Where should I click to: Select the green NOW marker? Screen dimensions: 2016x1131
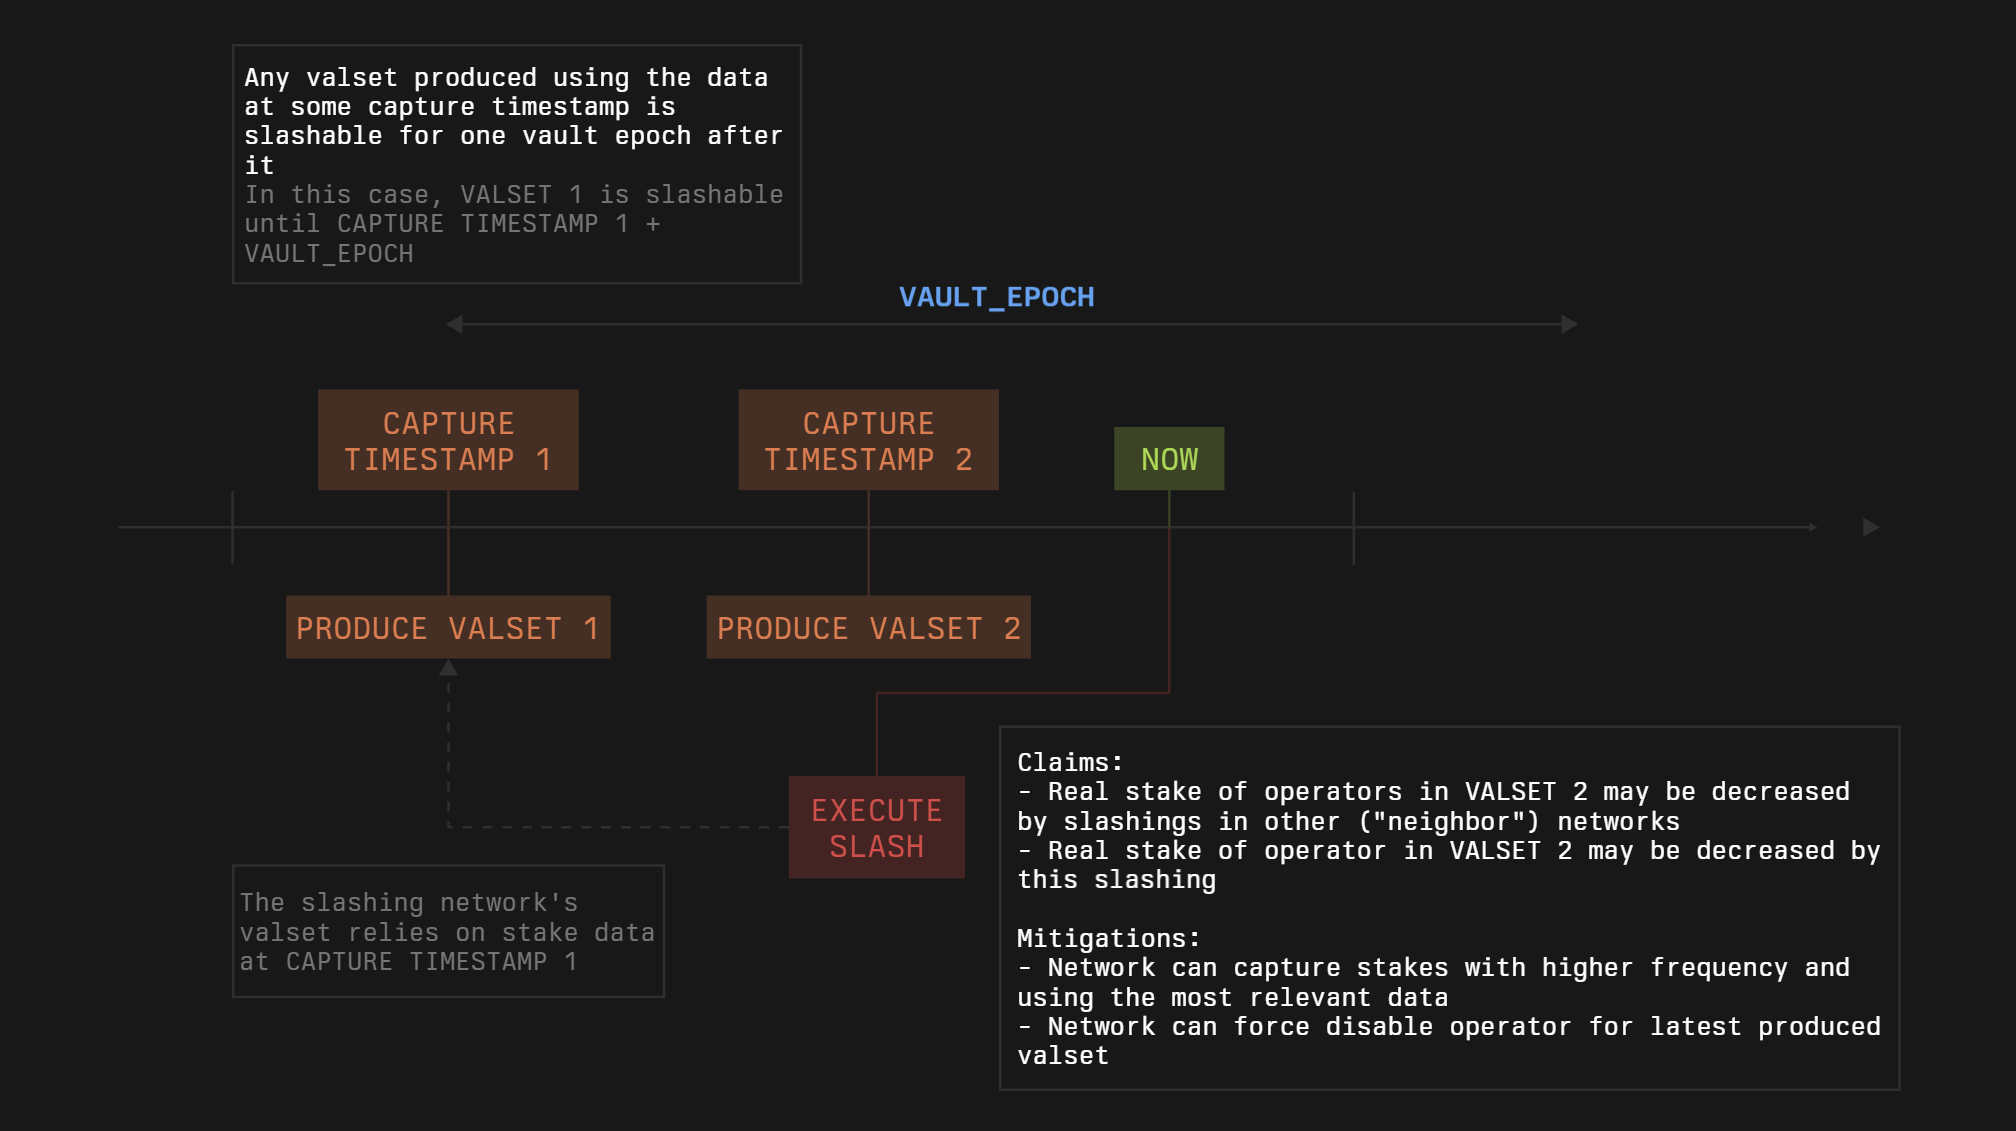click(x=1169, y=459)
